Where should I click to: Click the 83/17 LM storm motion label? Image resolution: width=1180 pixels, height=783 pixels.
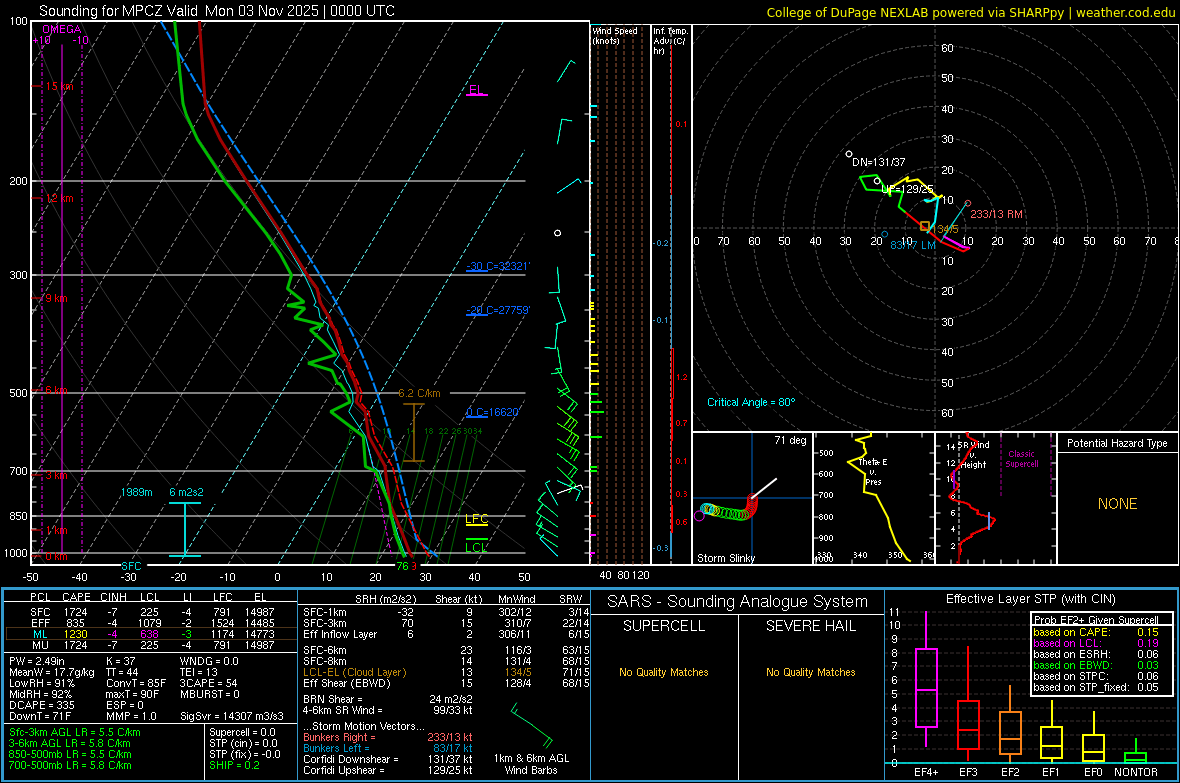coord(913,245)
